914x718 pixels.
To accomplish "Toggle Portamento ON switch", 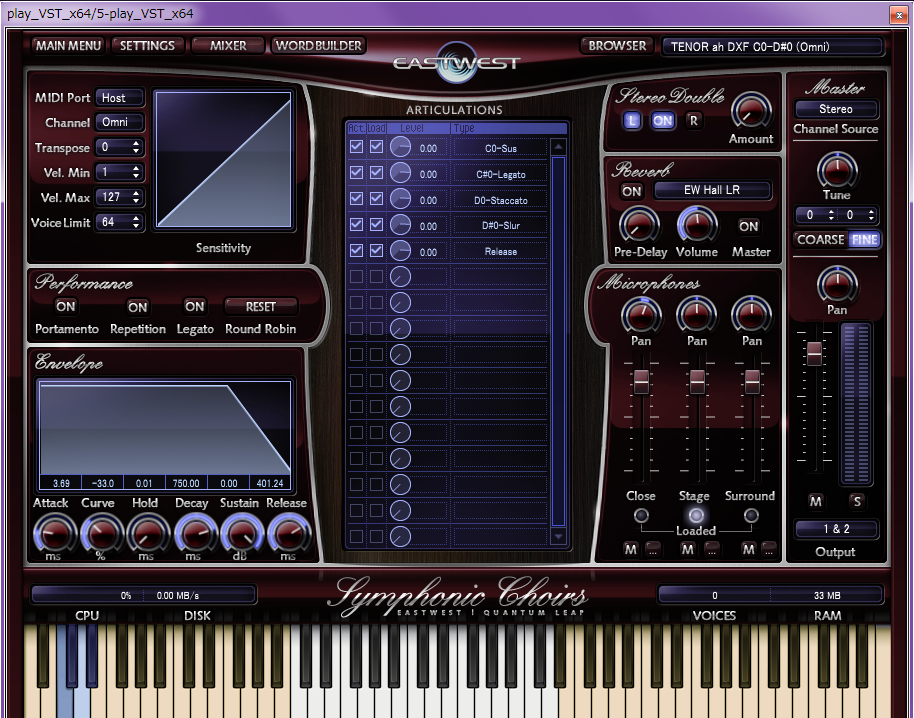I will pos(66,307).
